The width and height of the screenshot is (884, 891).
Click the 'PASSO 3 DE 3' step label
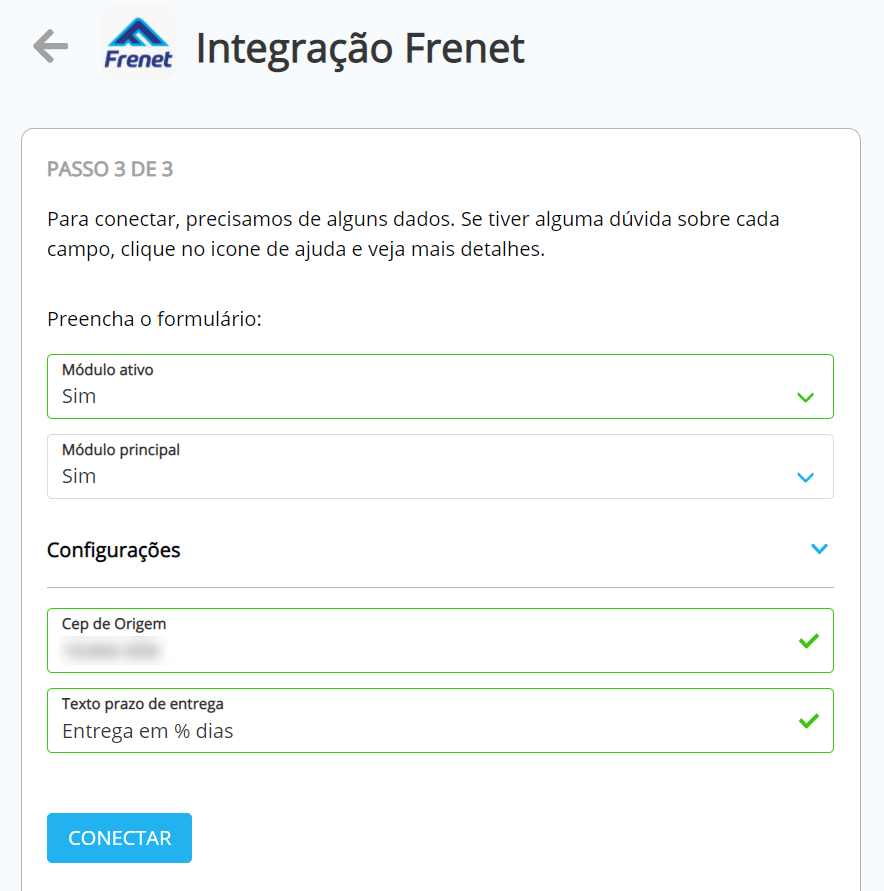point(110,169)
